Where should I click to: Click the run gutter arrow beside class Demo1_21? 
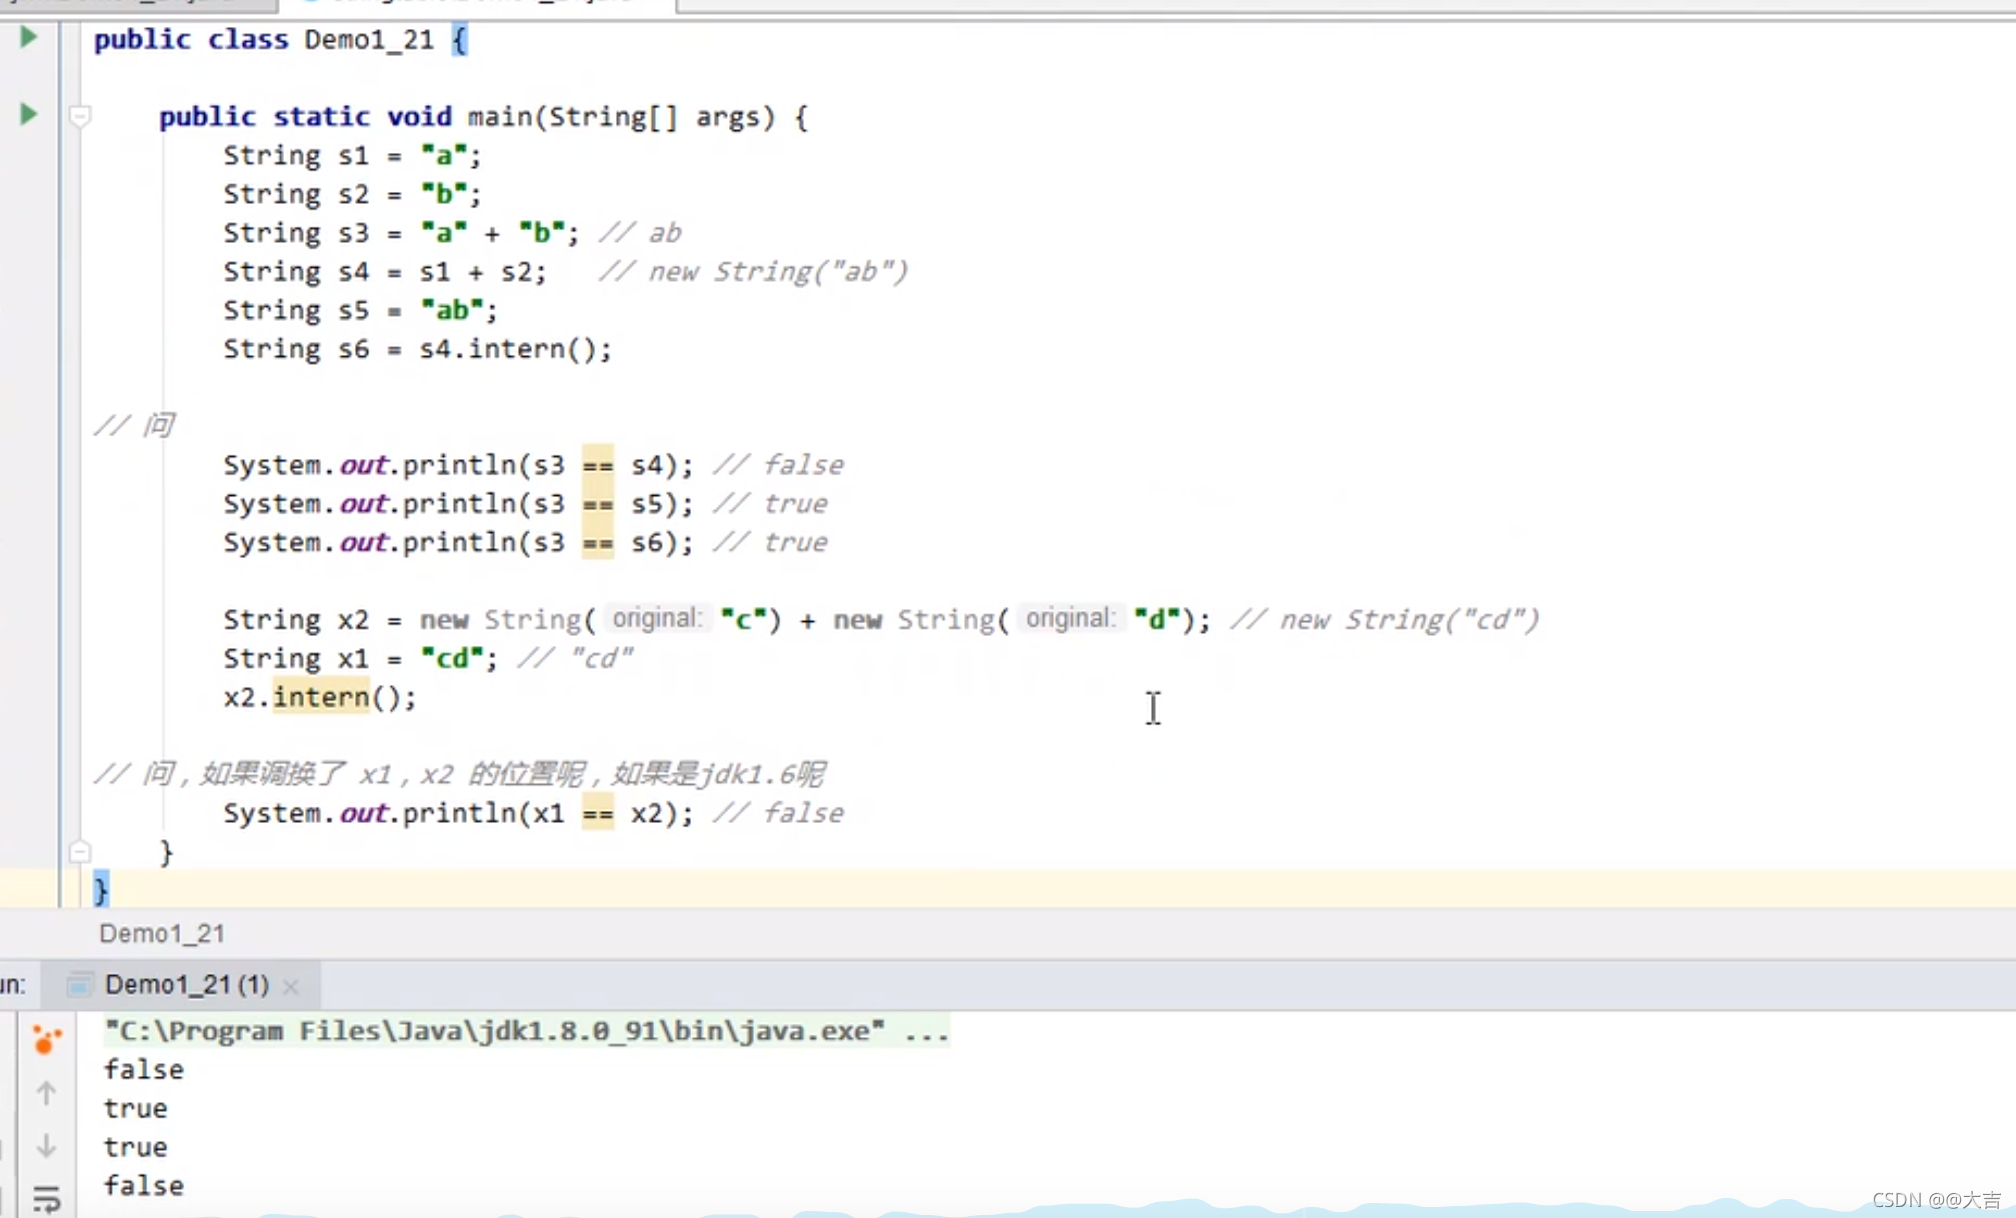coord(28,38)
